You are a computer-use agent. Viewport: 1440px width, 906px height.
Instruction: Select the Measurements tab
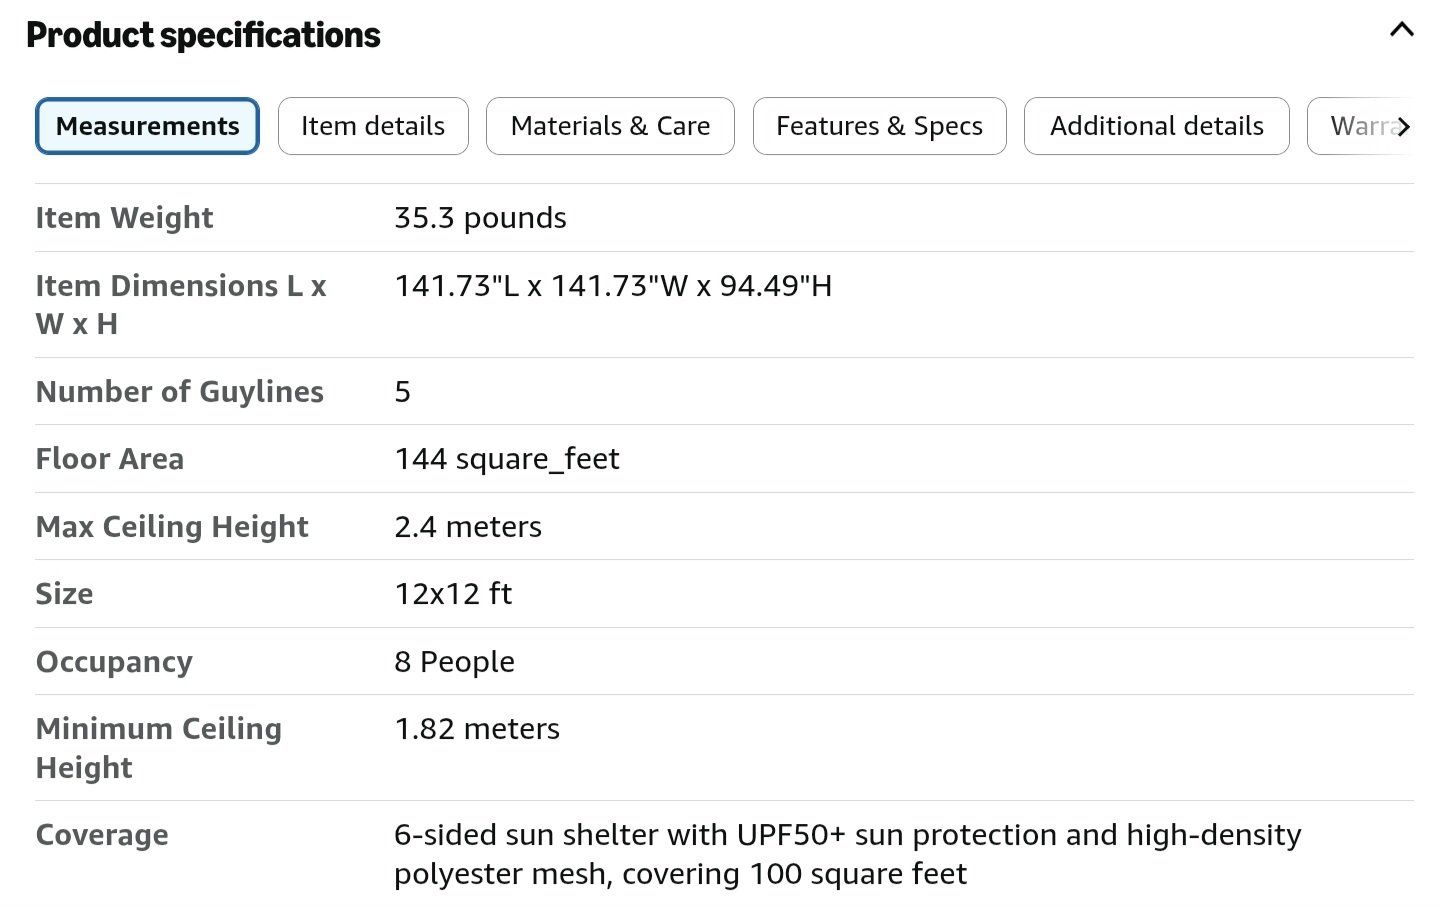147,126
